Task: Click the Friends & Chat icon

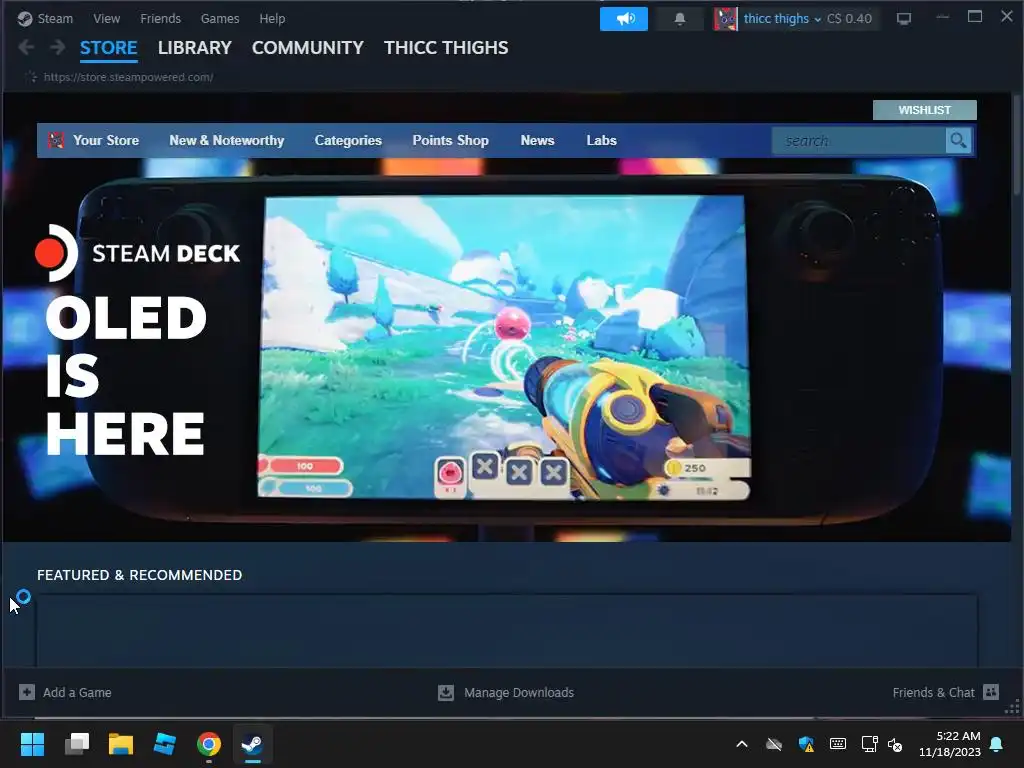Action: coord(991,692)
